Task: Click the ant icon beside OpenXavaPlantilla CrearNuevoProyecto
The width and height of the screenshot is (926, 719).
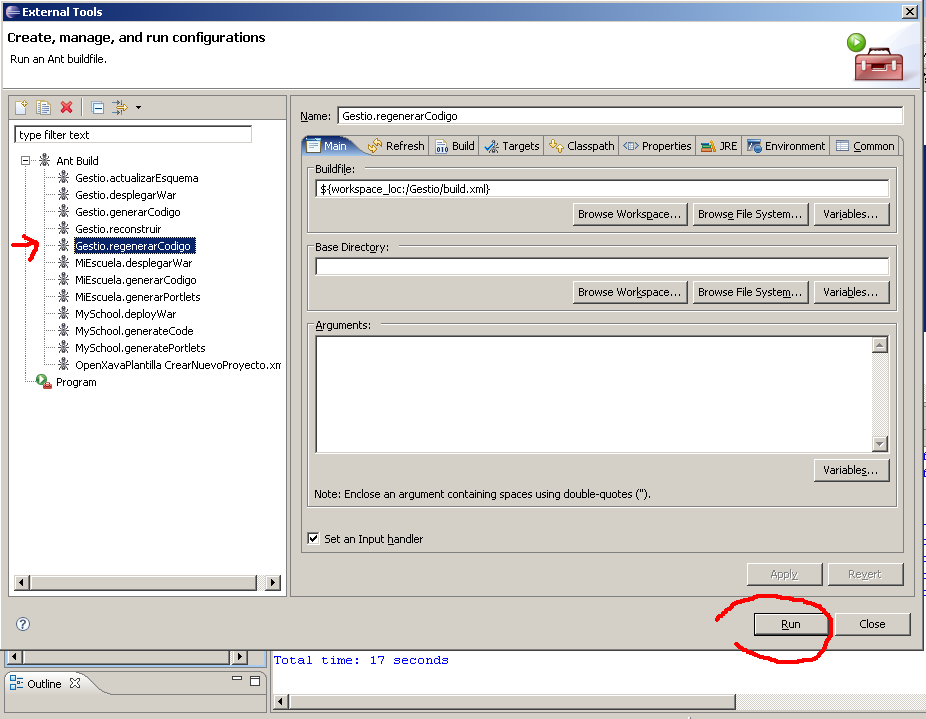Action: pos(63,365)
